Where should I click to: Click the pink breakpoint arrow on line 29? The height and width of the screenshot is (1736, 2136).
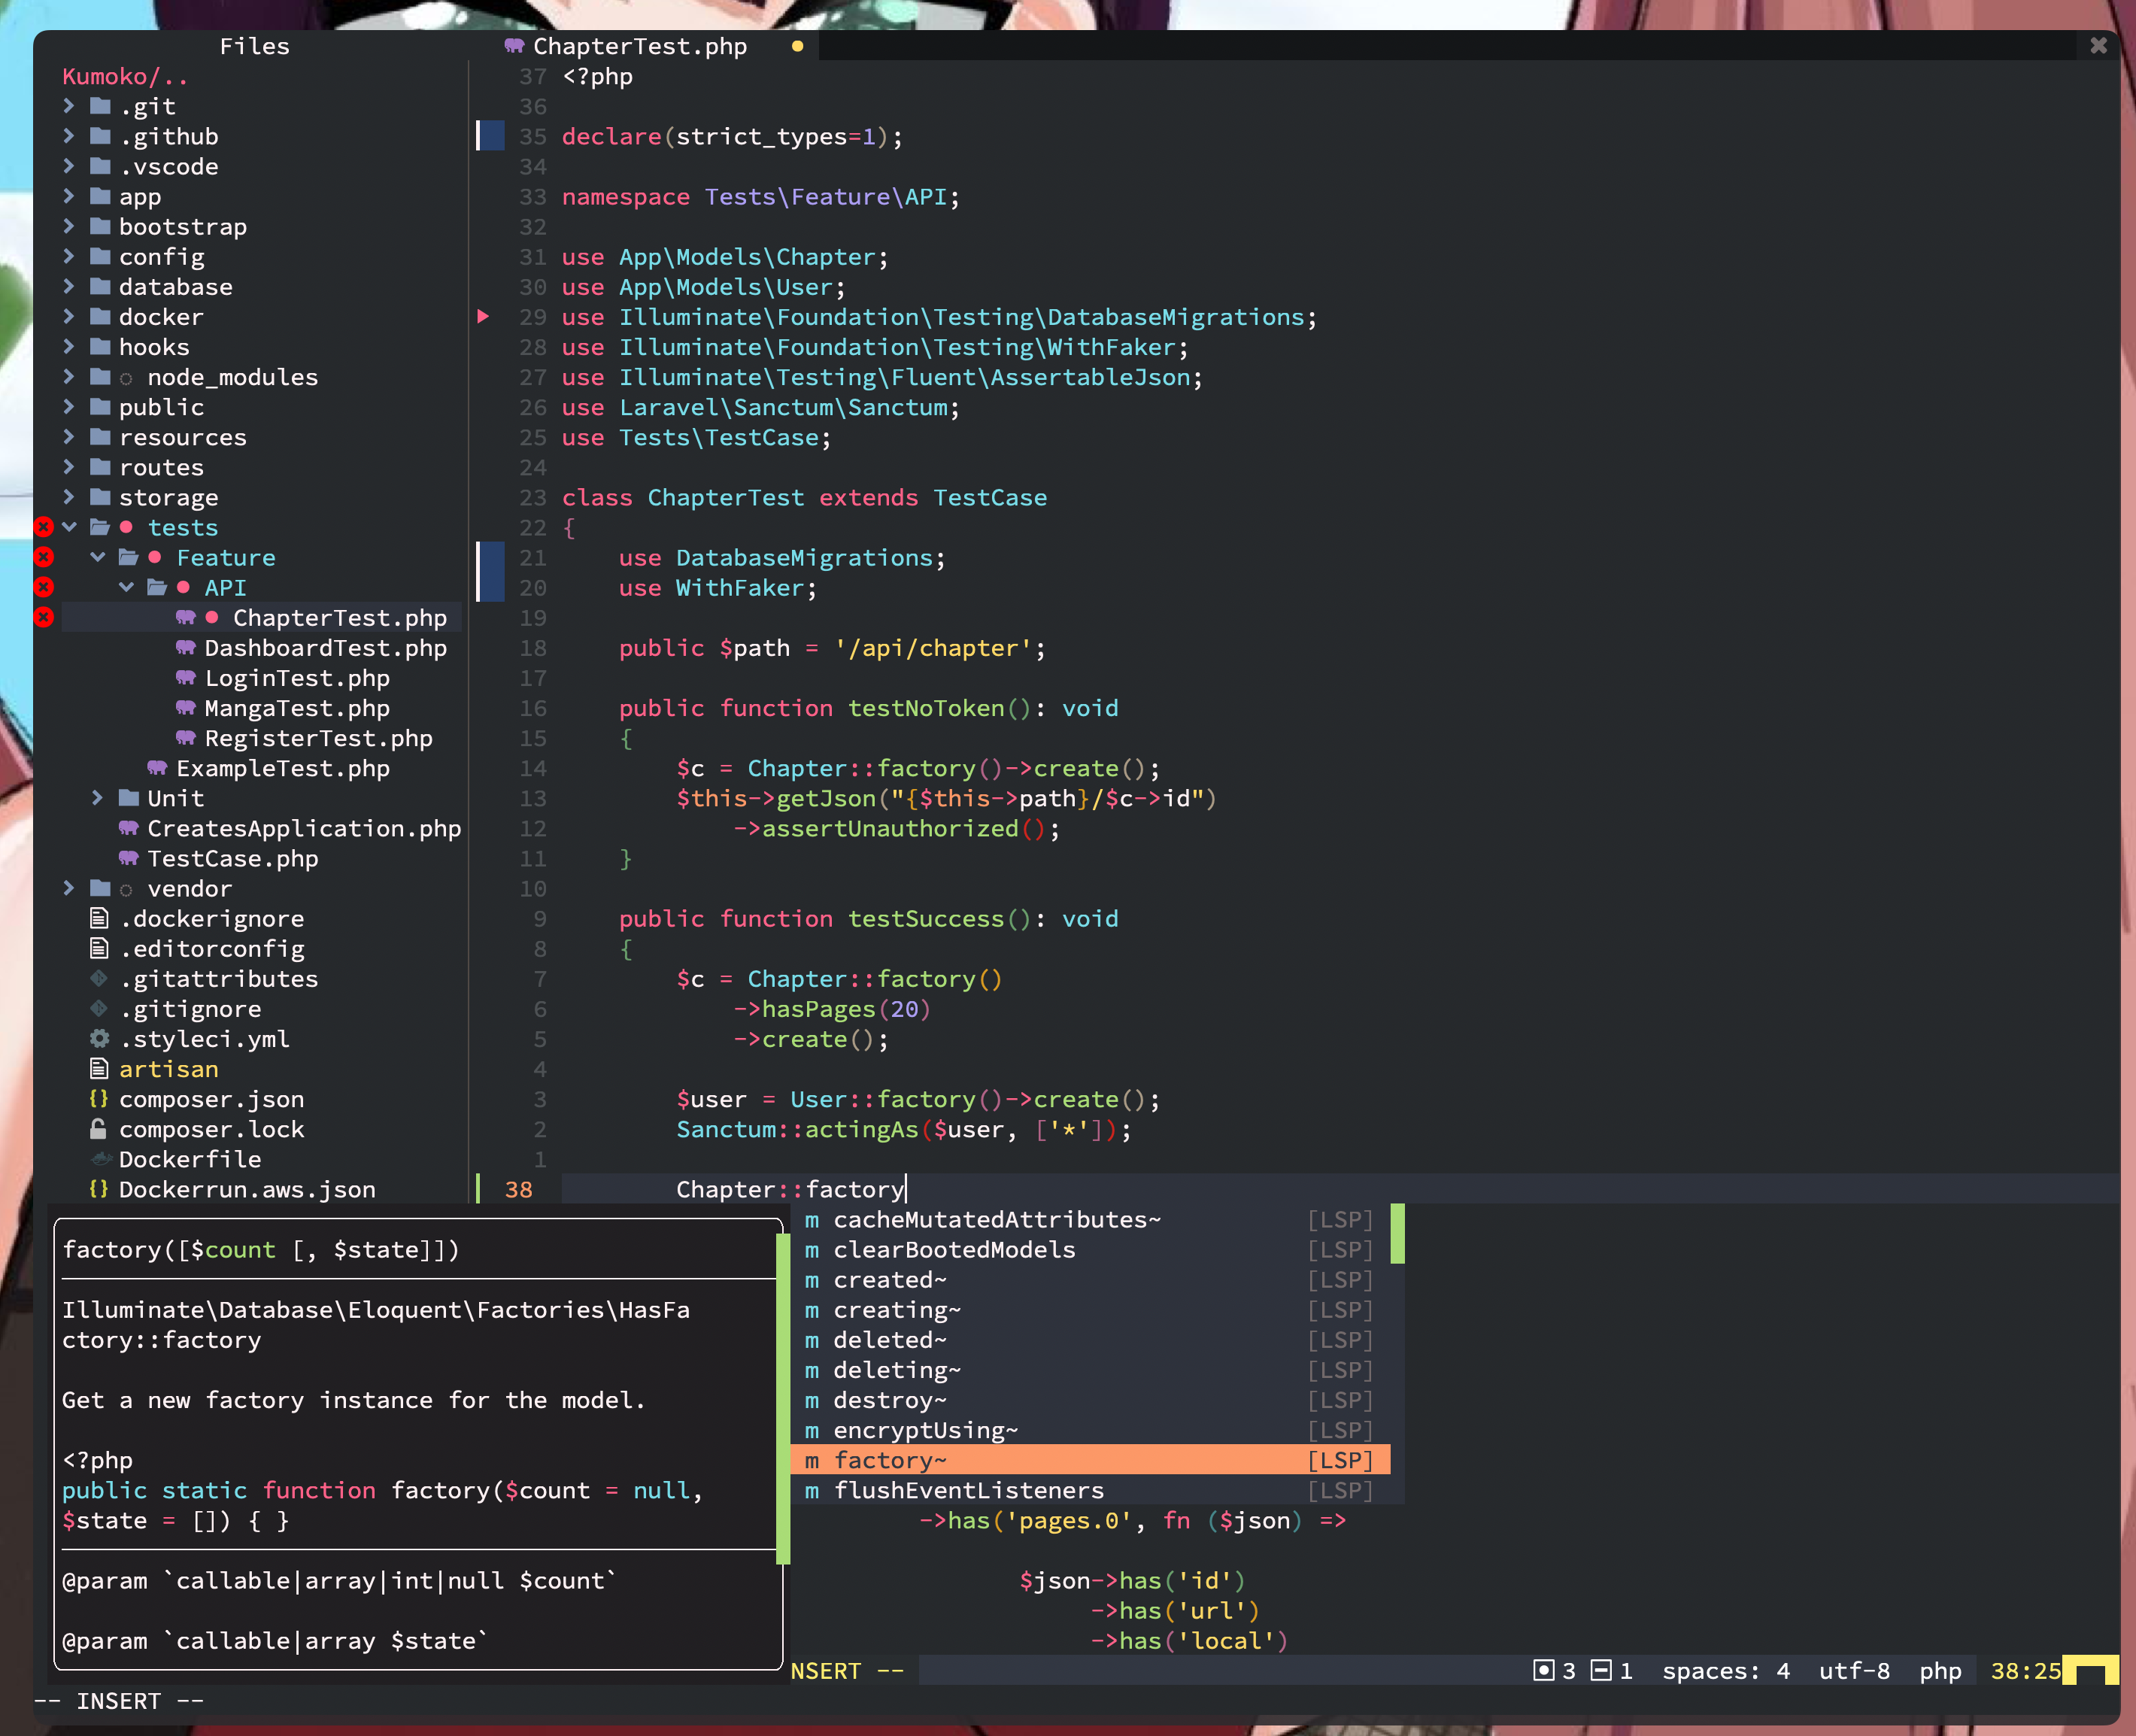(483, 317)
